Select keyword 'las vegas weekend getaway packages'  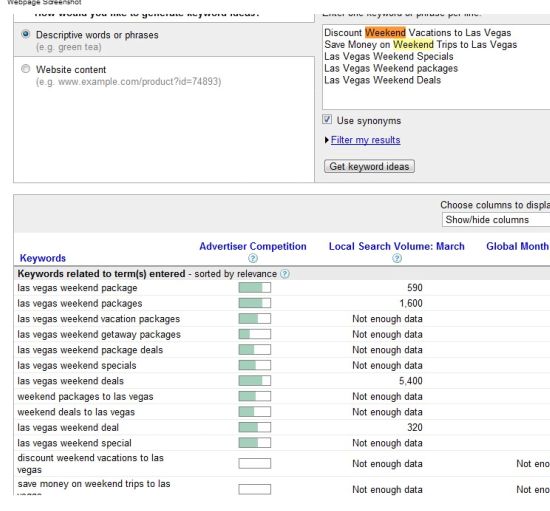[x=99, y=334]
